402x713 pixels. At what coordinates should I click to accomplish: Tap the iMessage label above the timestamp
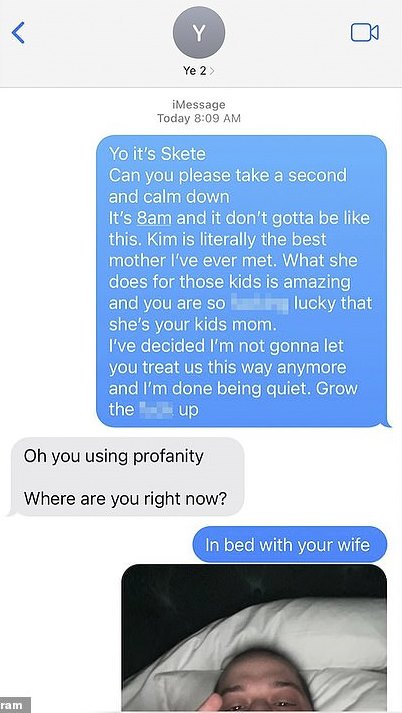coord(199,105)
